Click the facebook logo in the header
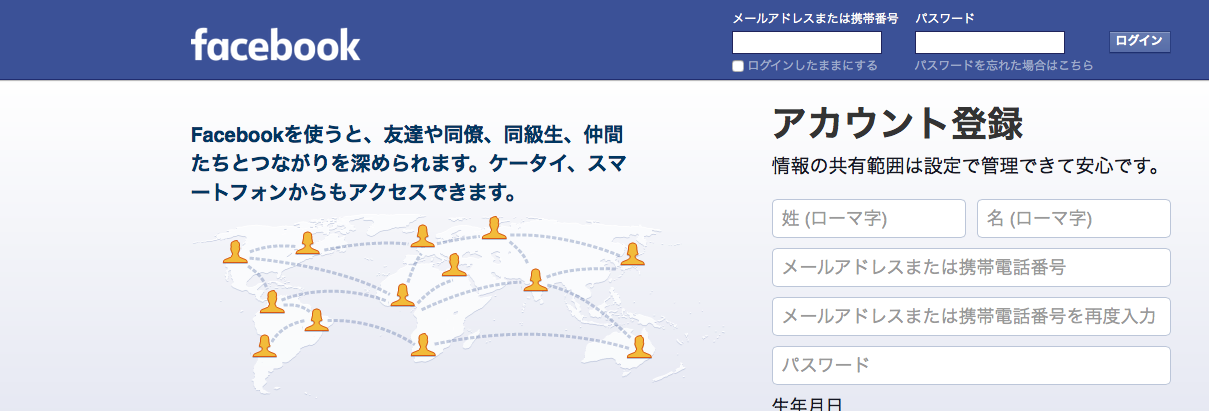 click(x=275, y=45)
